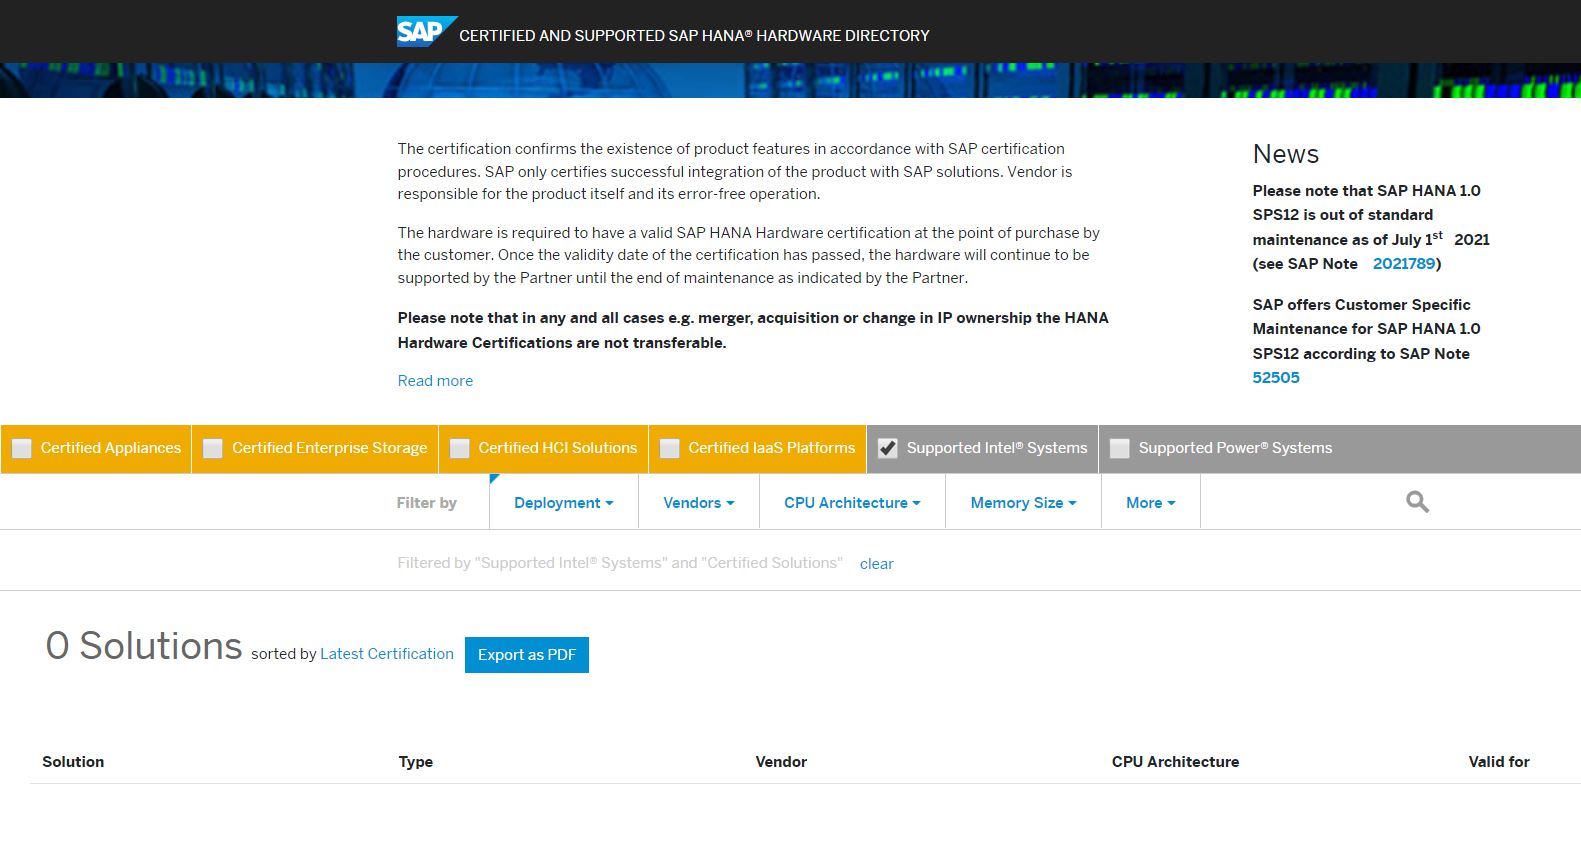Open the Vendors filter dropdown

tap(698, 503)
